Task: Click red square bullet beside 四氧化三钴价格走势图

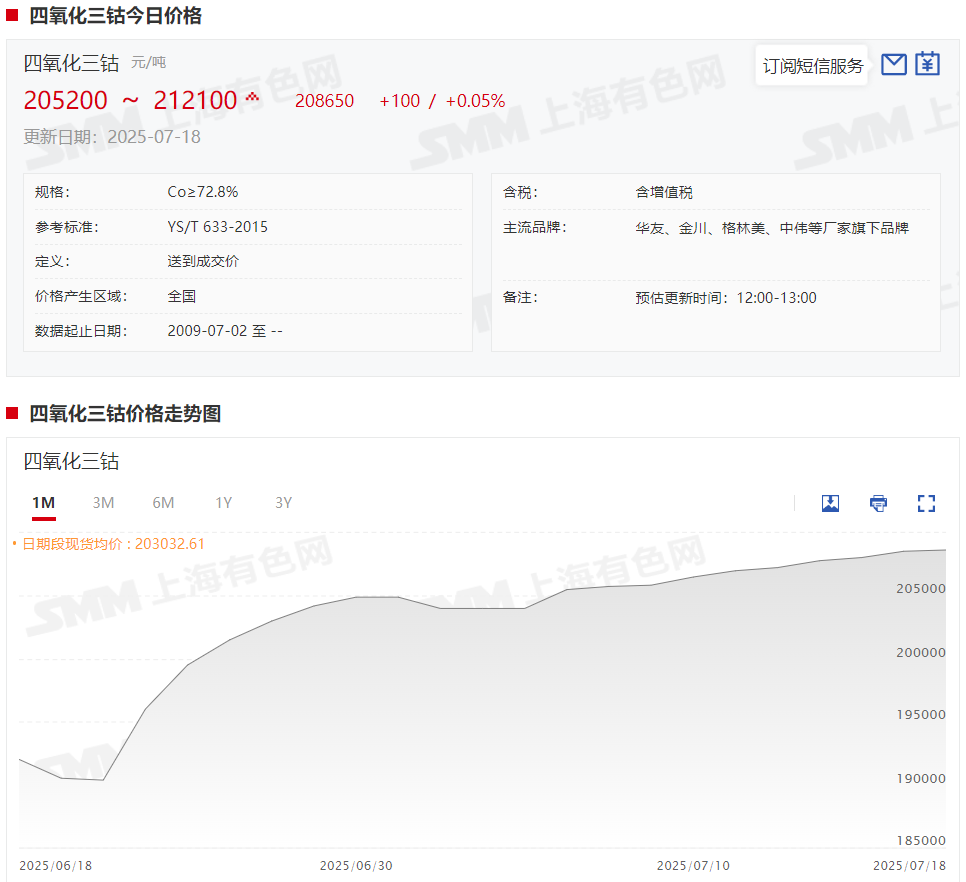Action: click(x=12, y=413)
